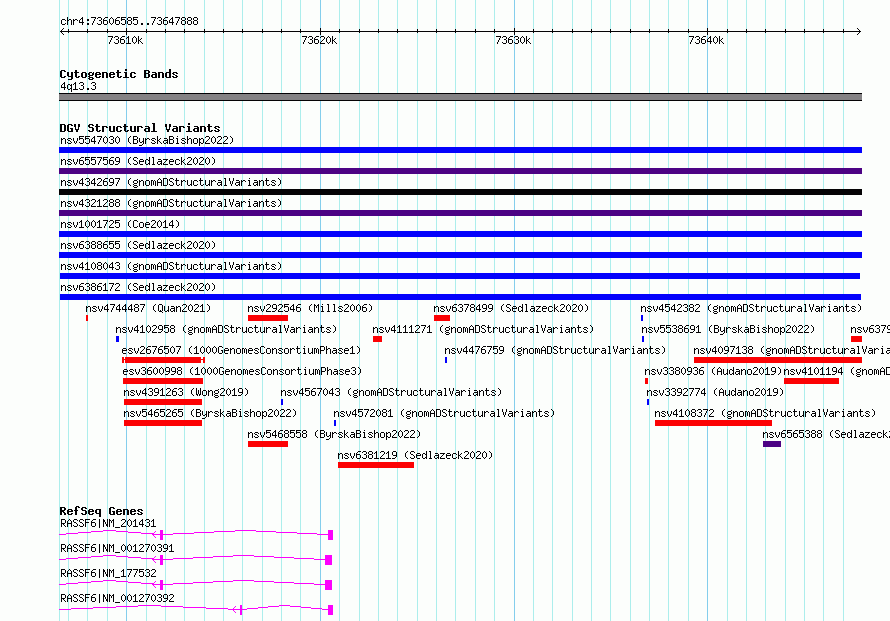
Task: Click the end exon box of NM_201431
Action: pyautogui.click(x=330, y=535)
